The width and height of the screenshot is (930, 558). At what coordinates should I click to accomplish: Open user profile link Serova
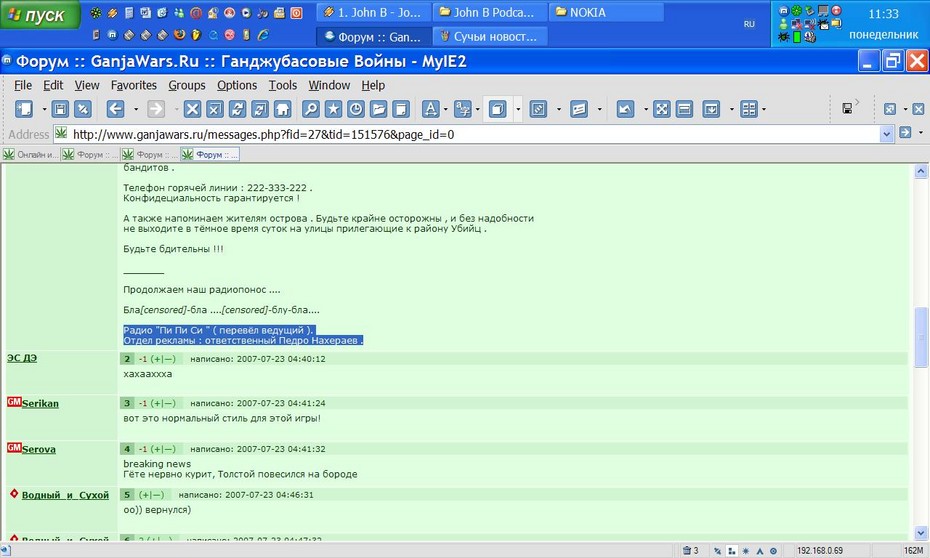click(39, 449)
